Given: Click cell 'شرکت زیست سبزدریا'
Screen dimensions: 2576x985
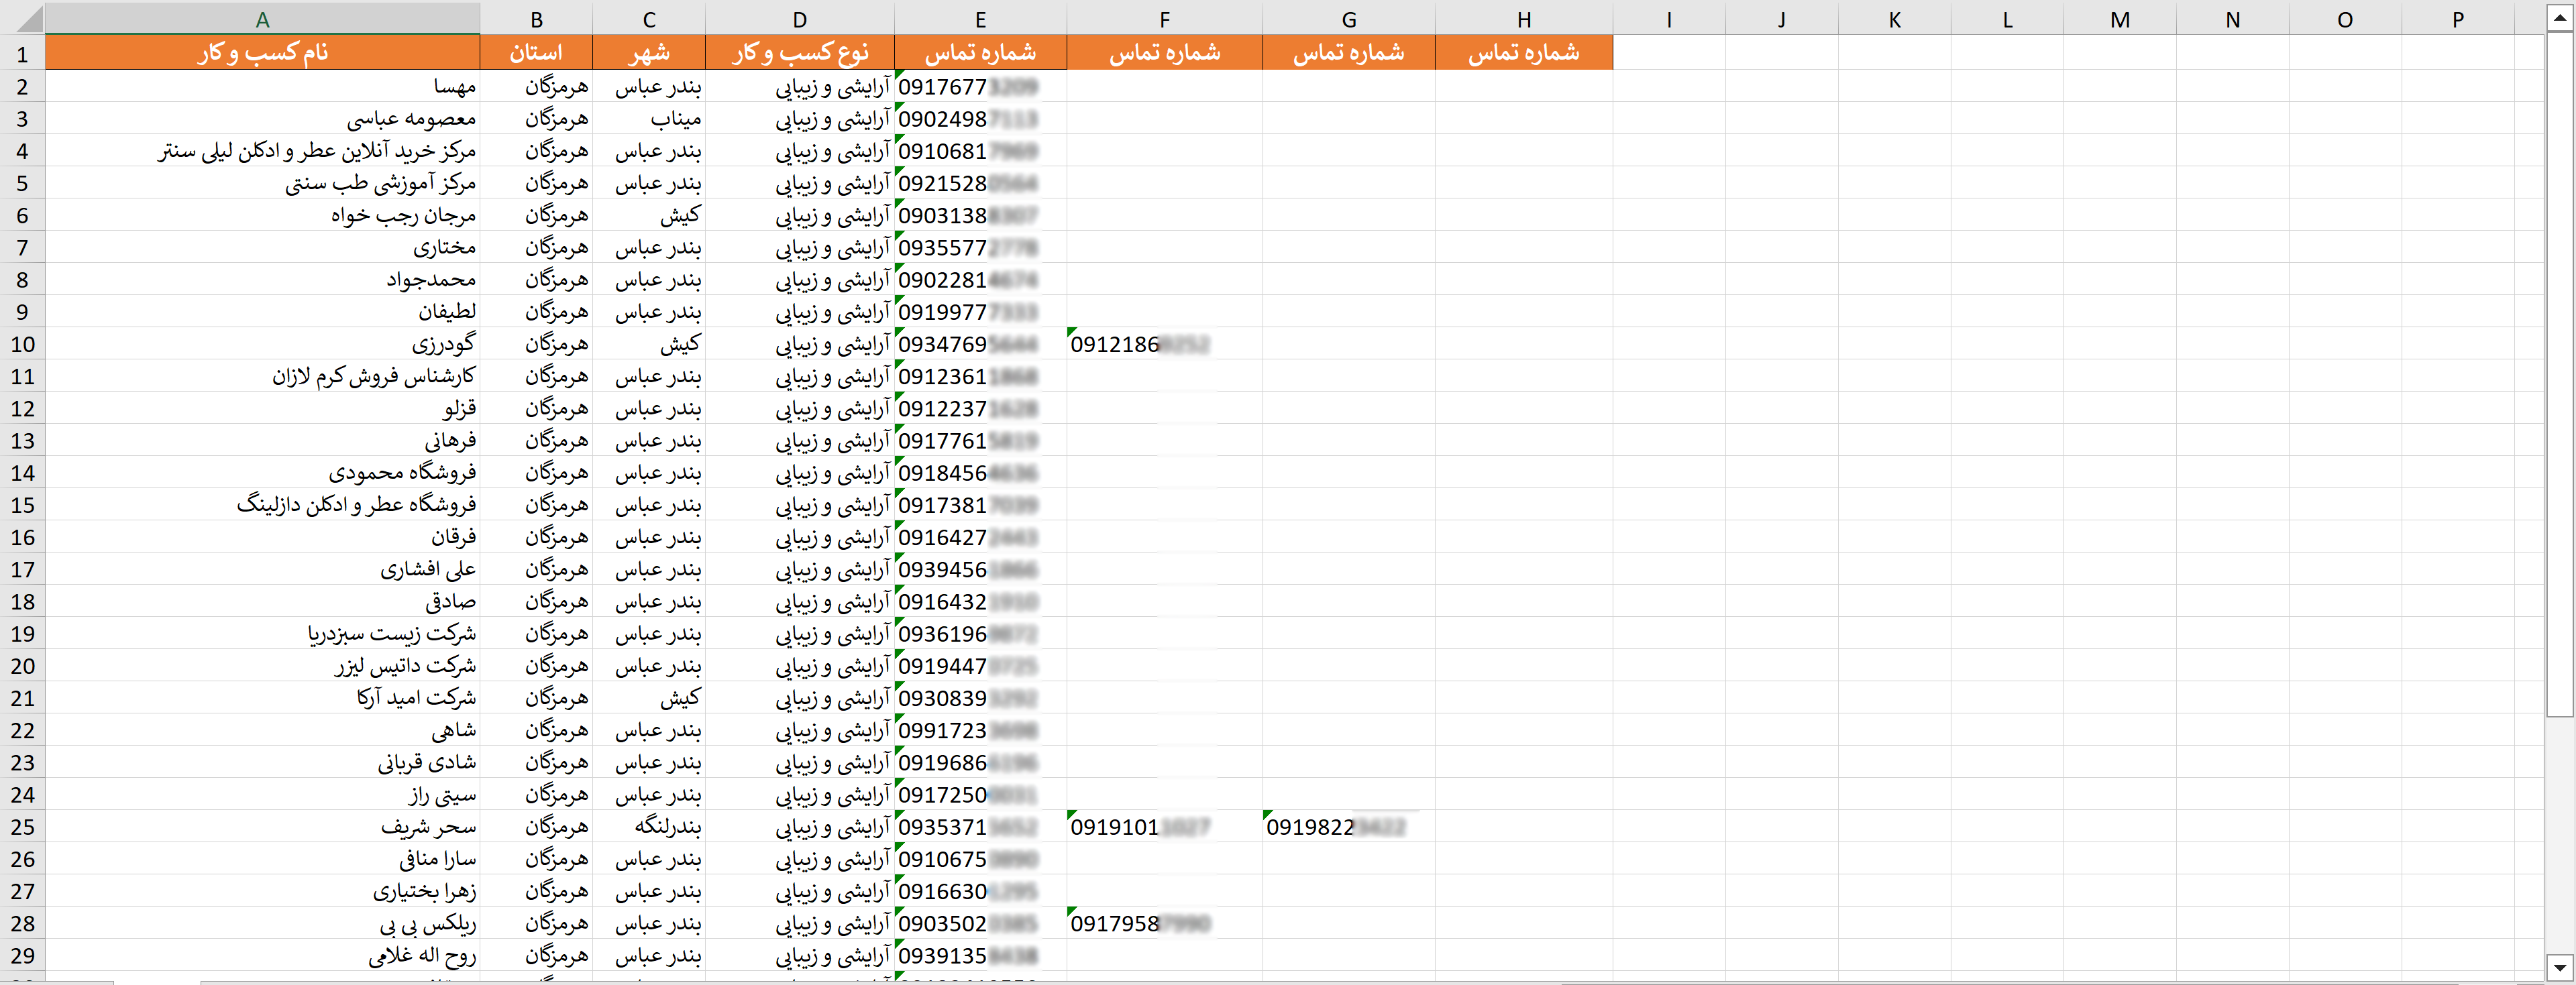Looking at the screenshot, I should pos(262,634).
